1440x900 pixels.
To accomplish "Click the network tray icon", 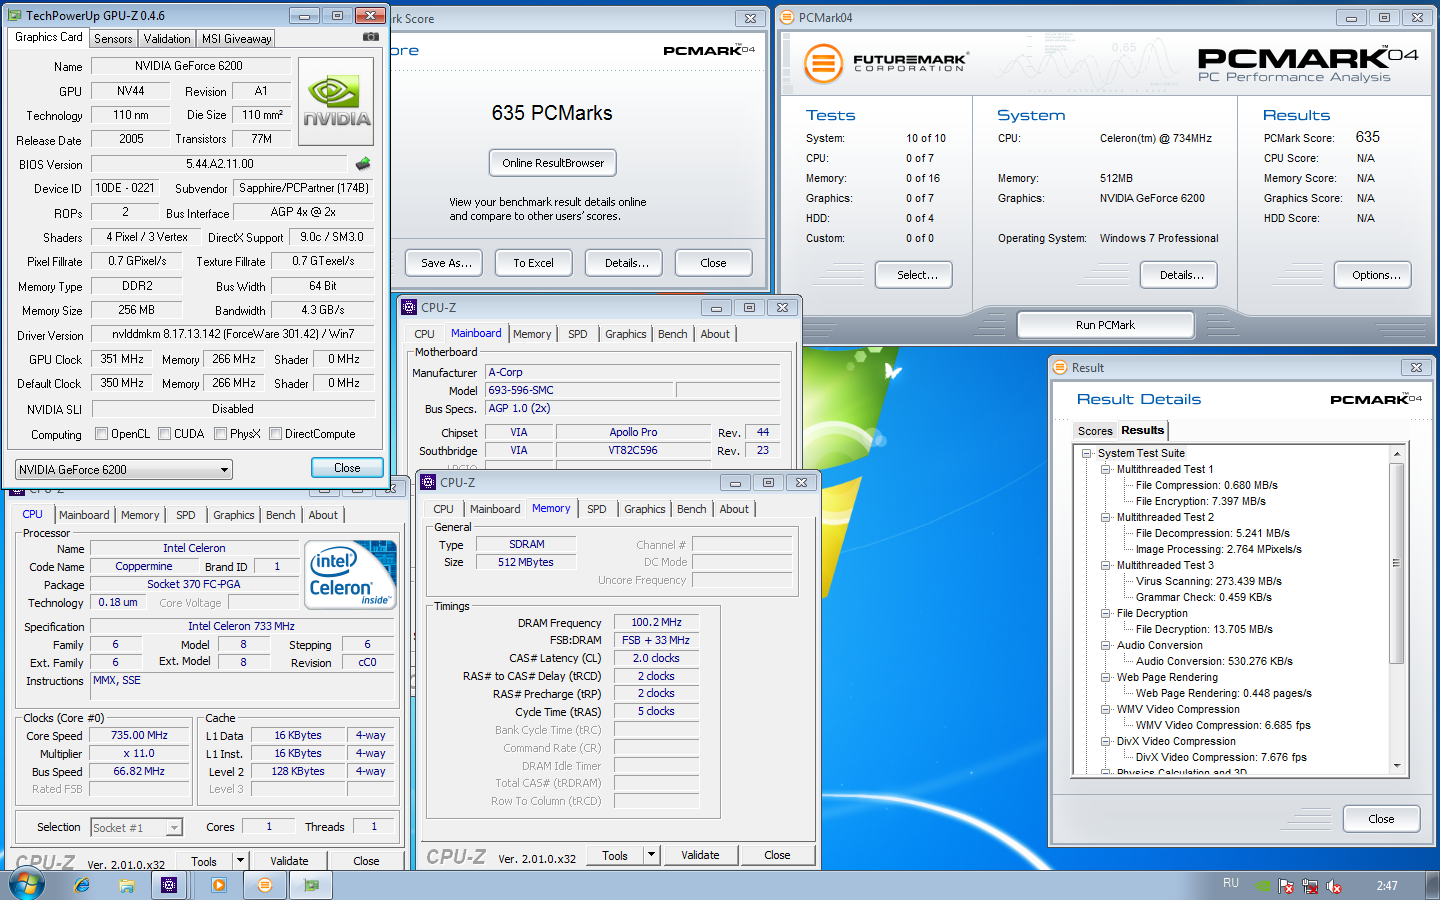I will [1309, 886].
